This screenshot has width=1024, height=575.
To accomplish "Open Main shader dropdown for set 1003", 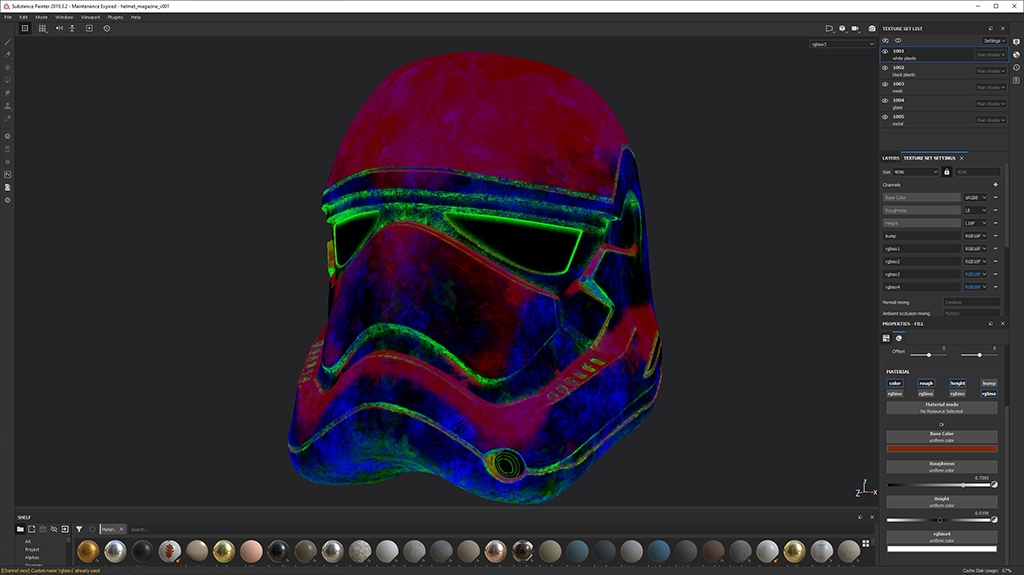I will coord(991,88).
